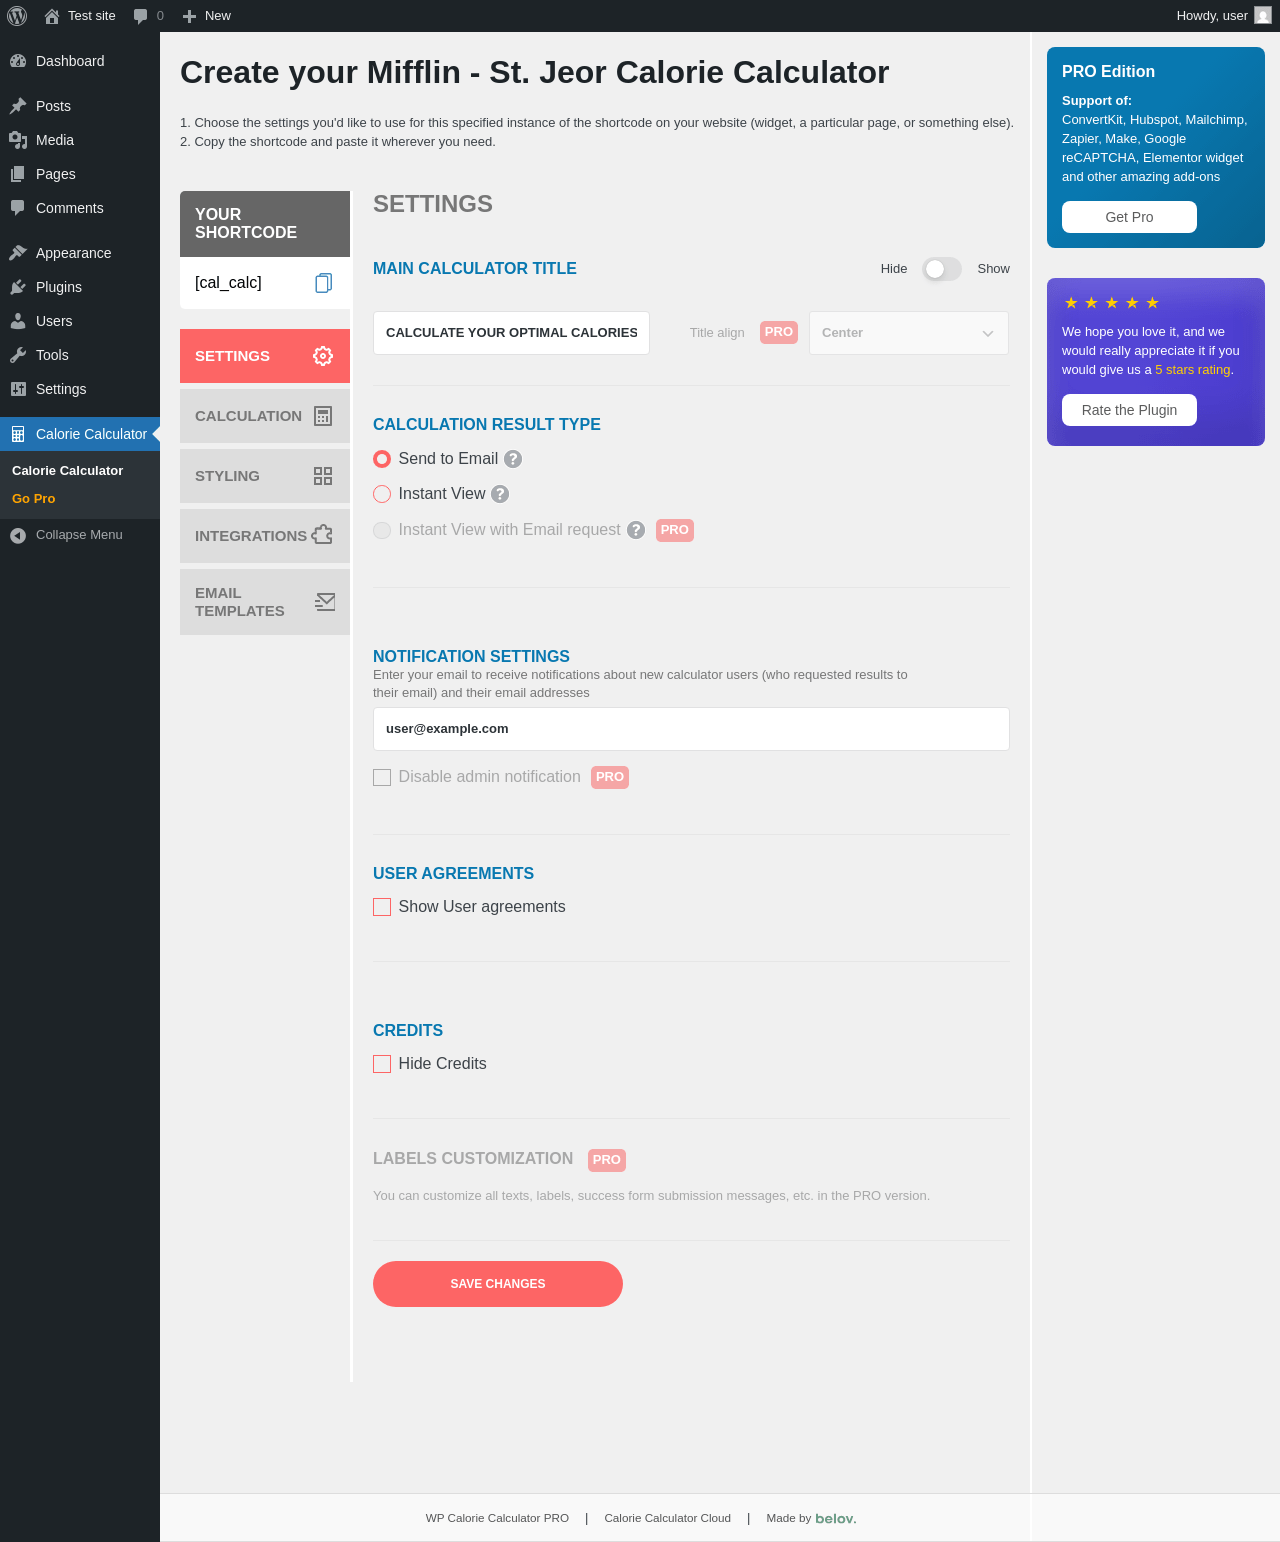The height and width of the screenshot is (1542, 1280).
Task: Click the Users person icon
Action: [18, 321]
